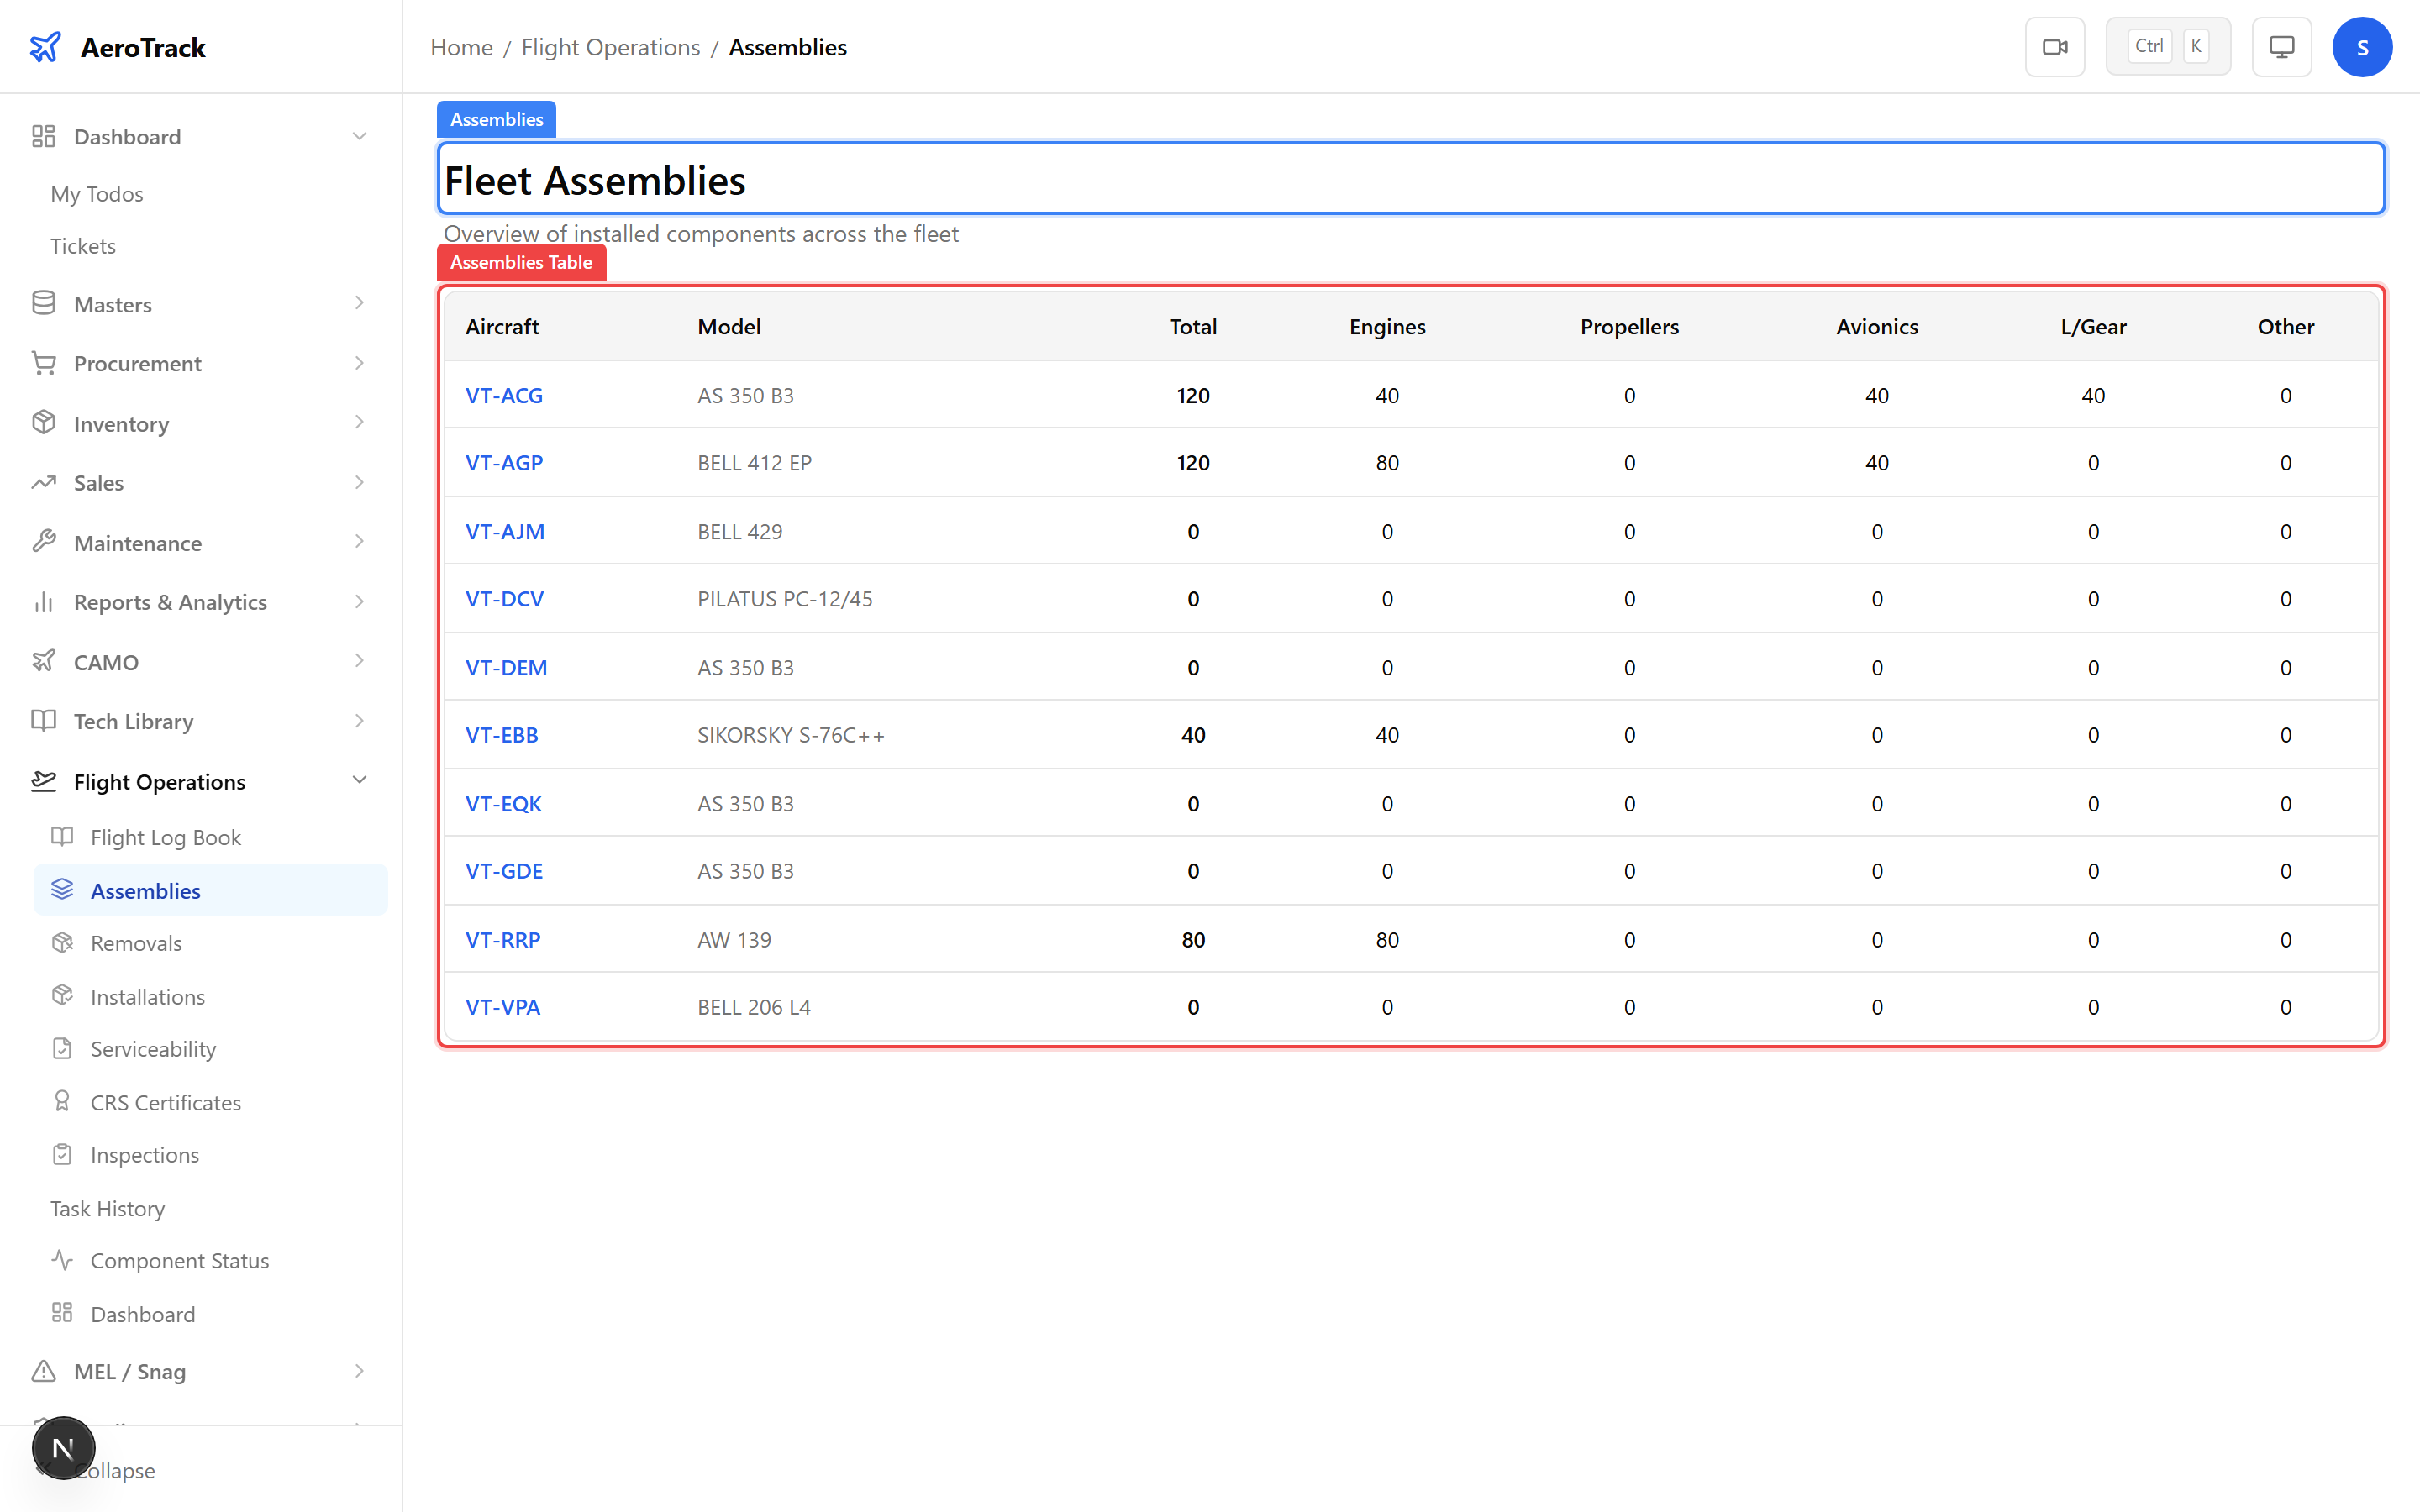Screen dimensions: 2420x1512
Task: Open the VT-RRP aircraft link
Action: pyautogui.click(x=503, y=939)
